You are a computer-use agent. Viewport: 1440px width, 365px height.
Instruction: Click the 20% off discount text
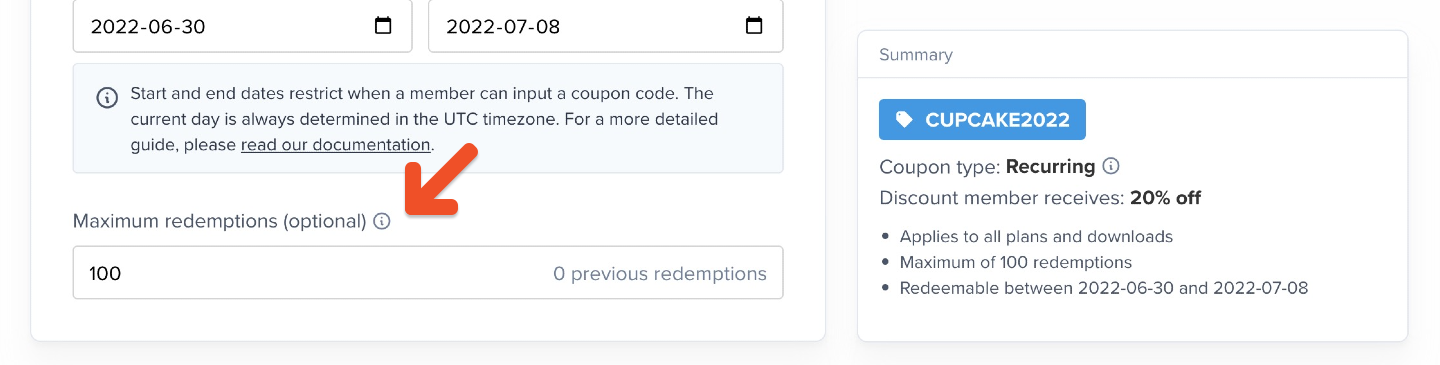tap(1165, 198)
